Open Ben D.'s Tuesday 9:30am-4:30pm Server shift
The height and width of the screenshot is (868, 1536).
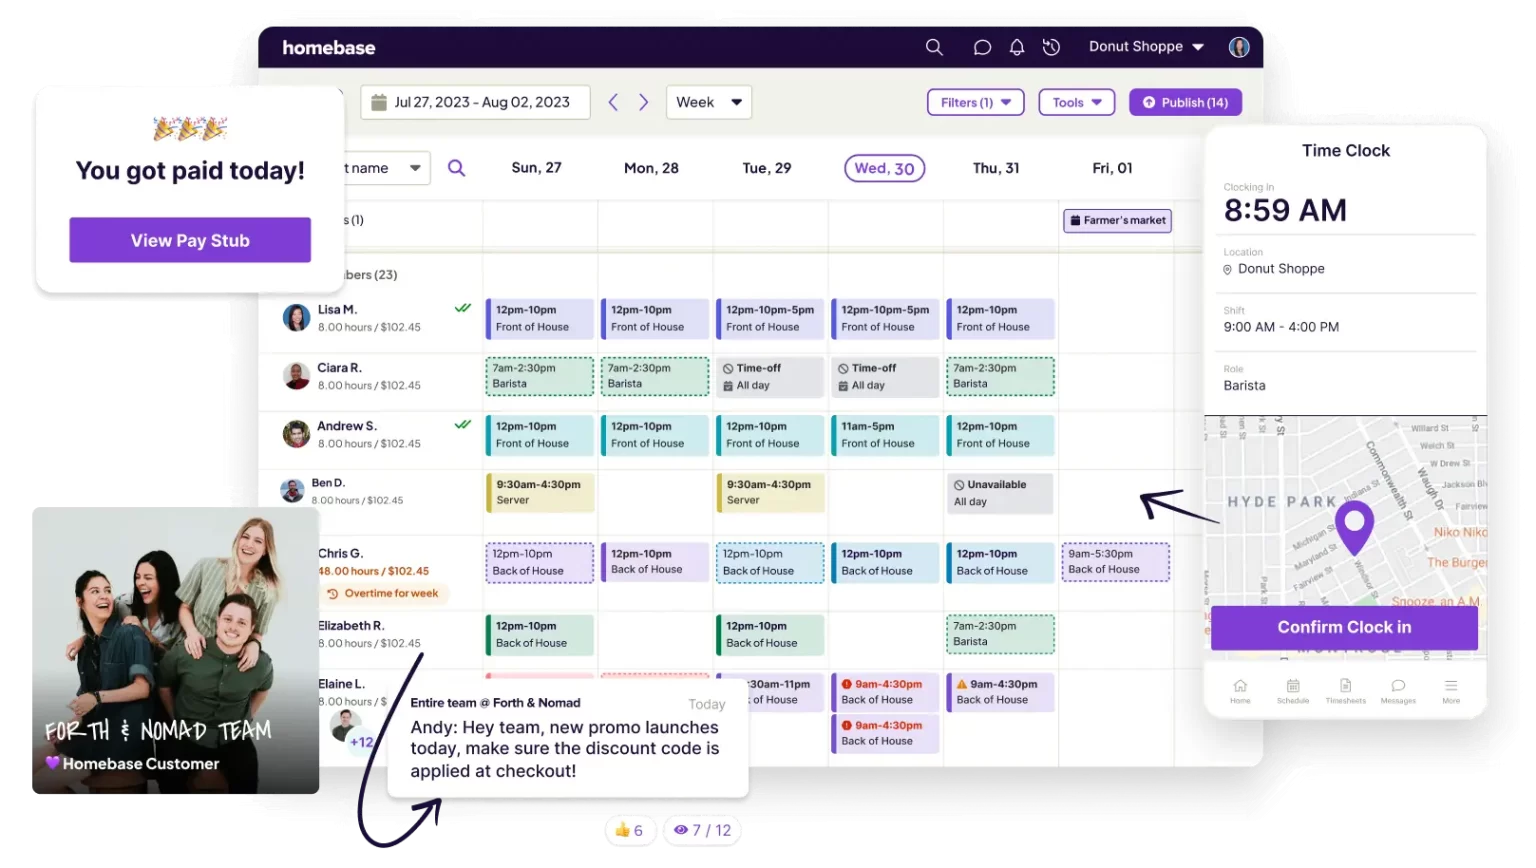tap(770, 492)
